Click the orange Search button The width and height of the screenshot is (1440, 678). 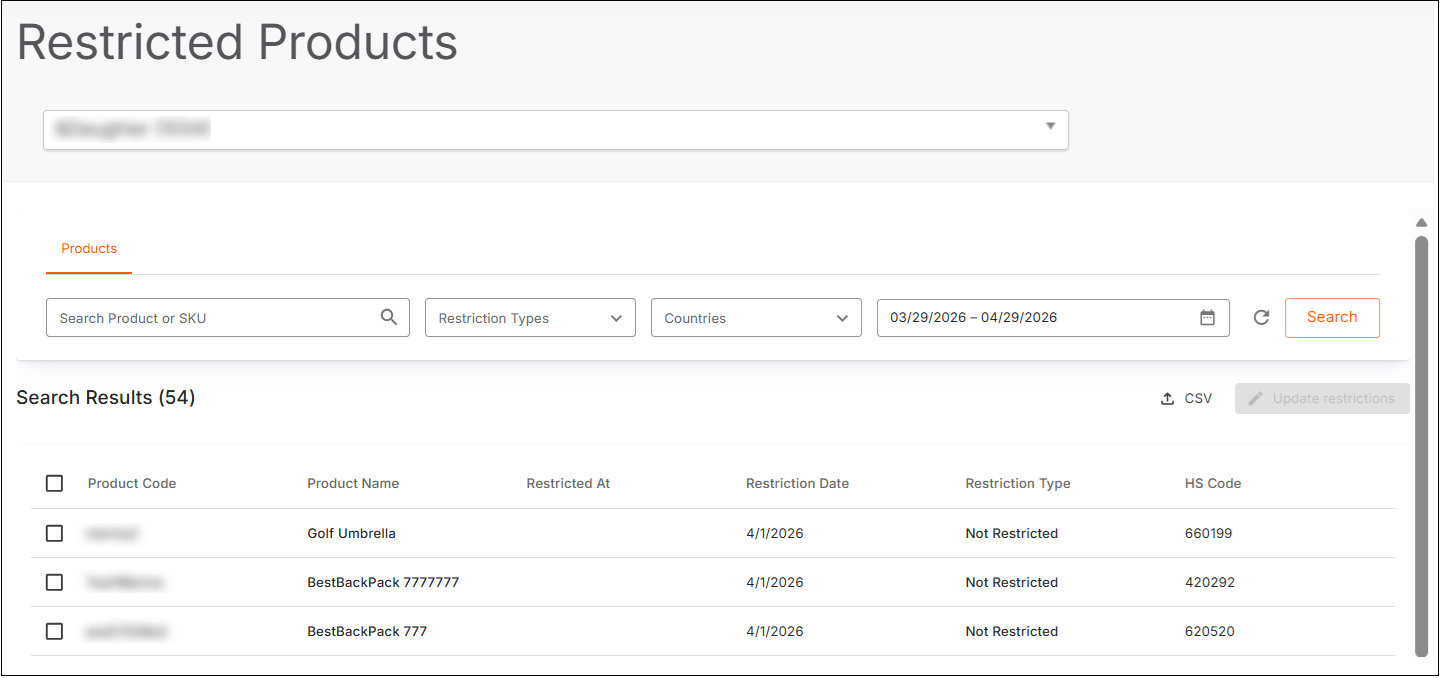pos(1332,317)
